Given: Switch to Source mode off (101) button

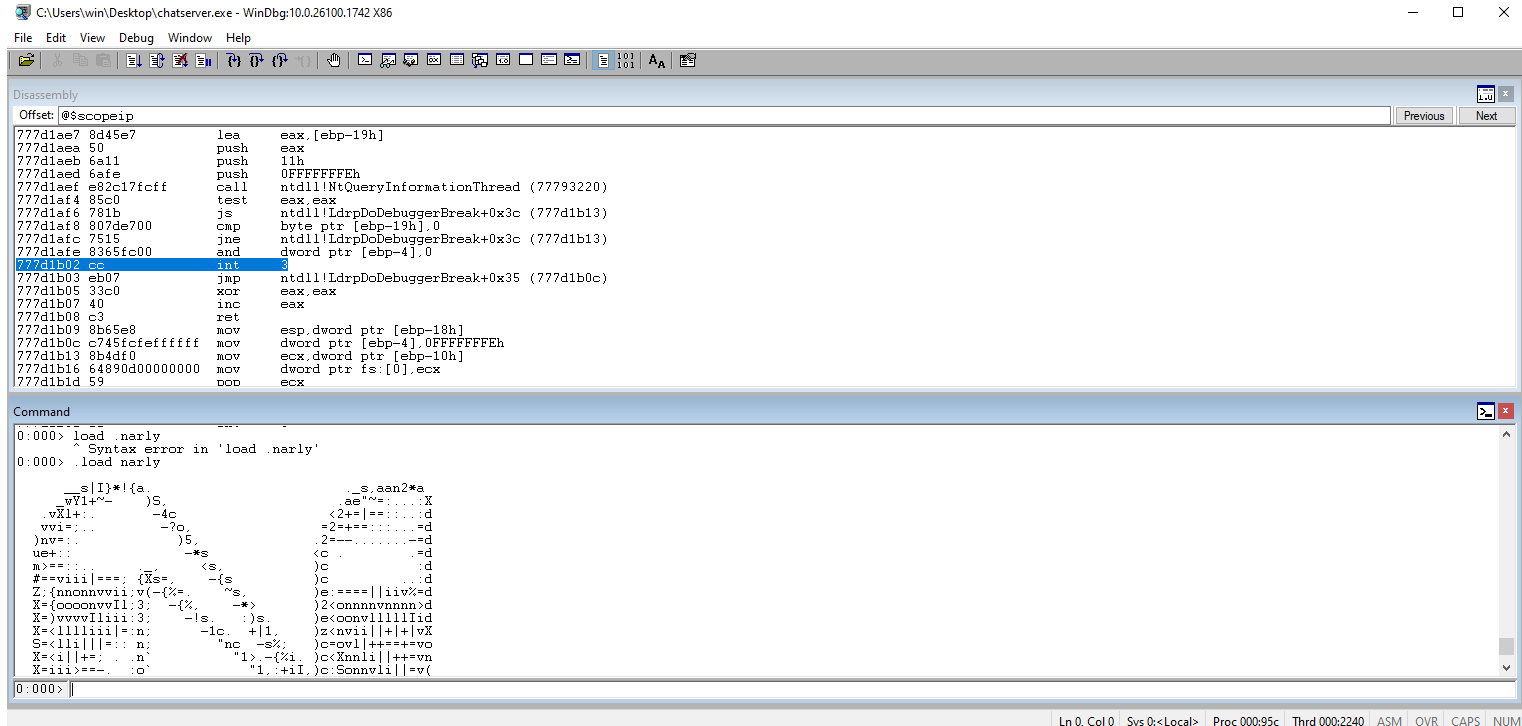Looking at the screenshot, I should click(x=625, y=61).
